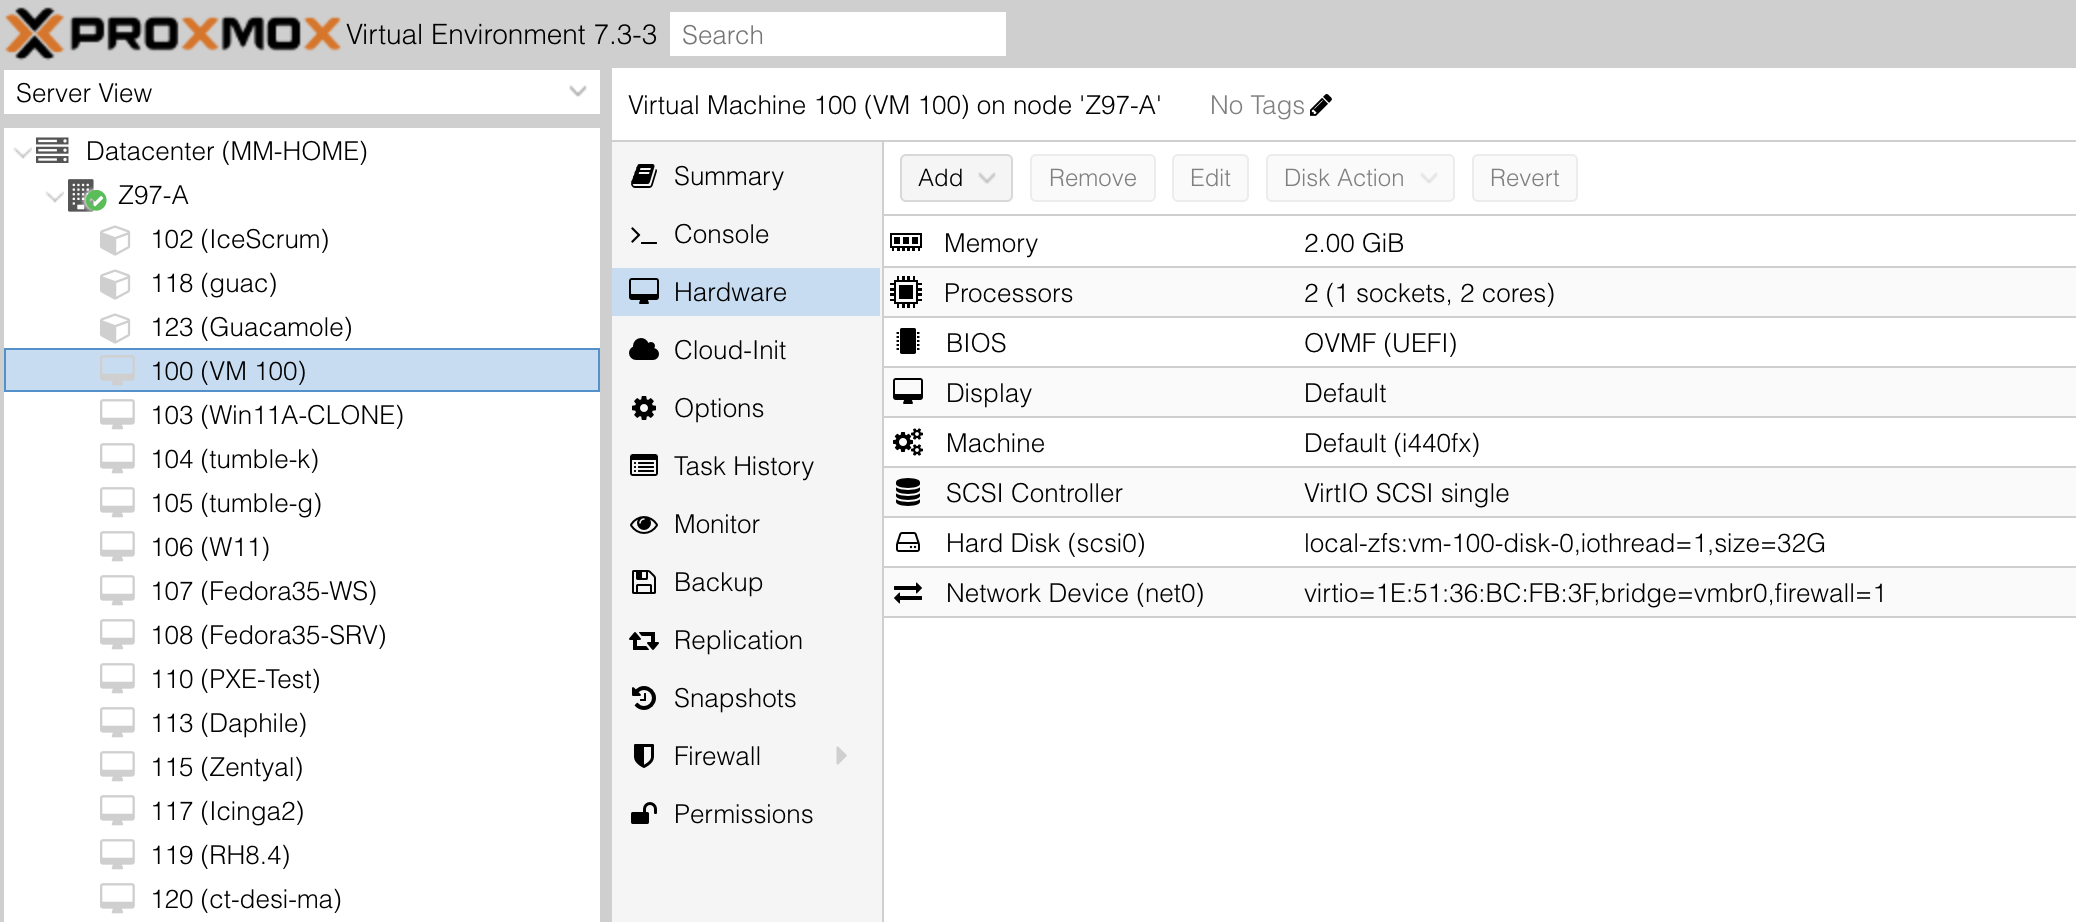This screenshot has width=2076, height=922.
Task: Click the container icon for 118 (guac)
Action: 116,284
